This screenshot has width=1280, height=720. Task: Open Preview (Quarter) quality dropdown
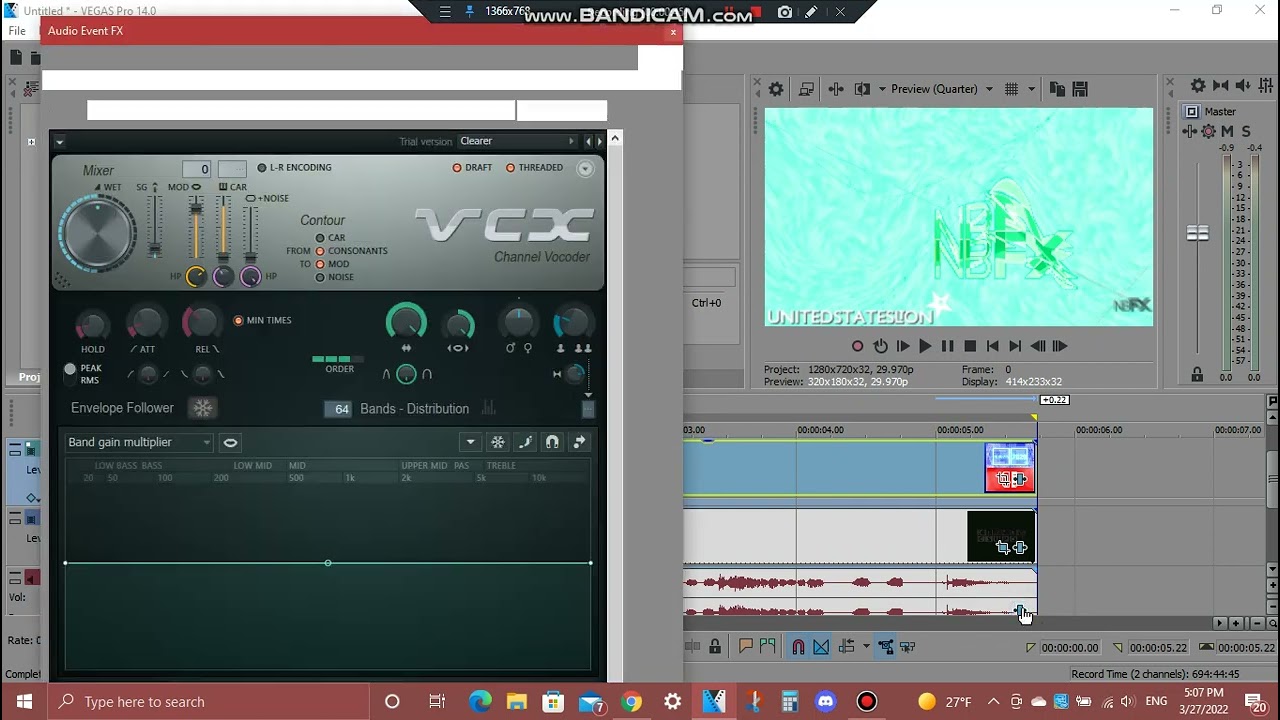941,89
